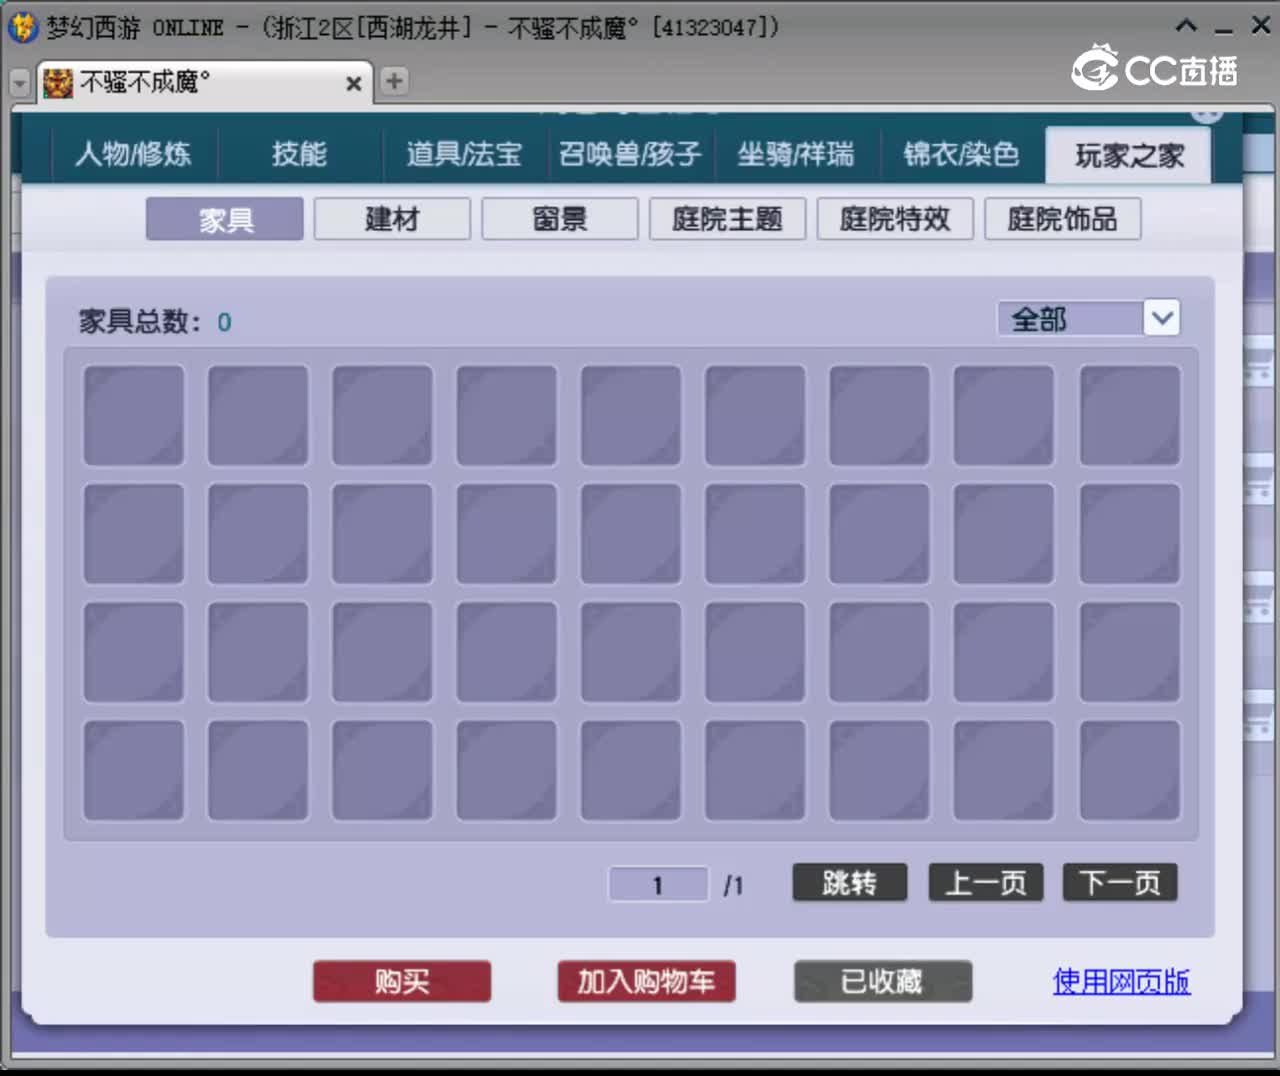Expand the 全部 filter dropdown
Screen dimensions: 1280x1076
[1161, 319]
